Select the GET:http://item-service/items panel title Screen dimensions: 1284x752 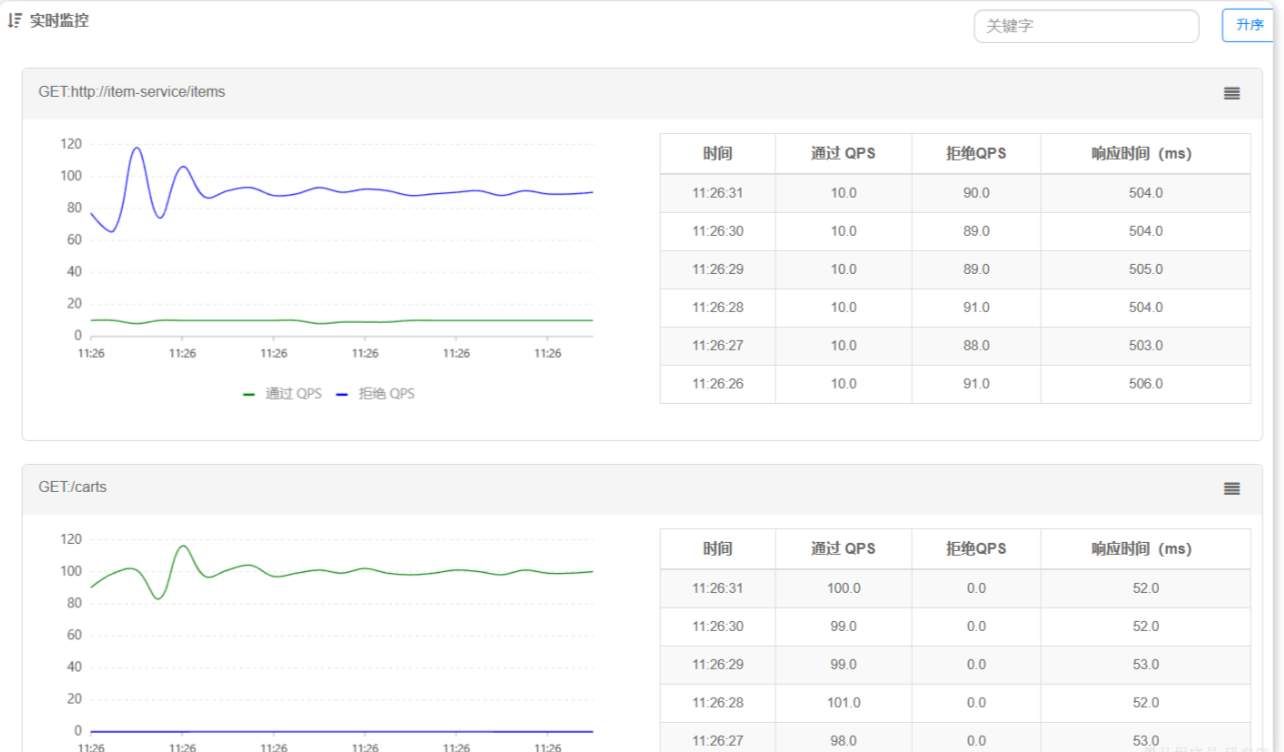[x=132, y=92]
